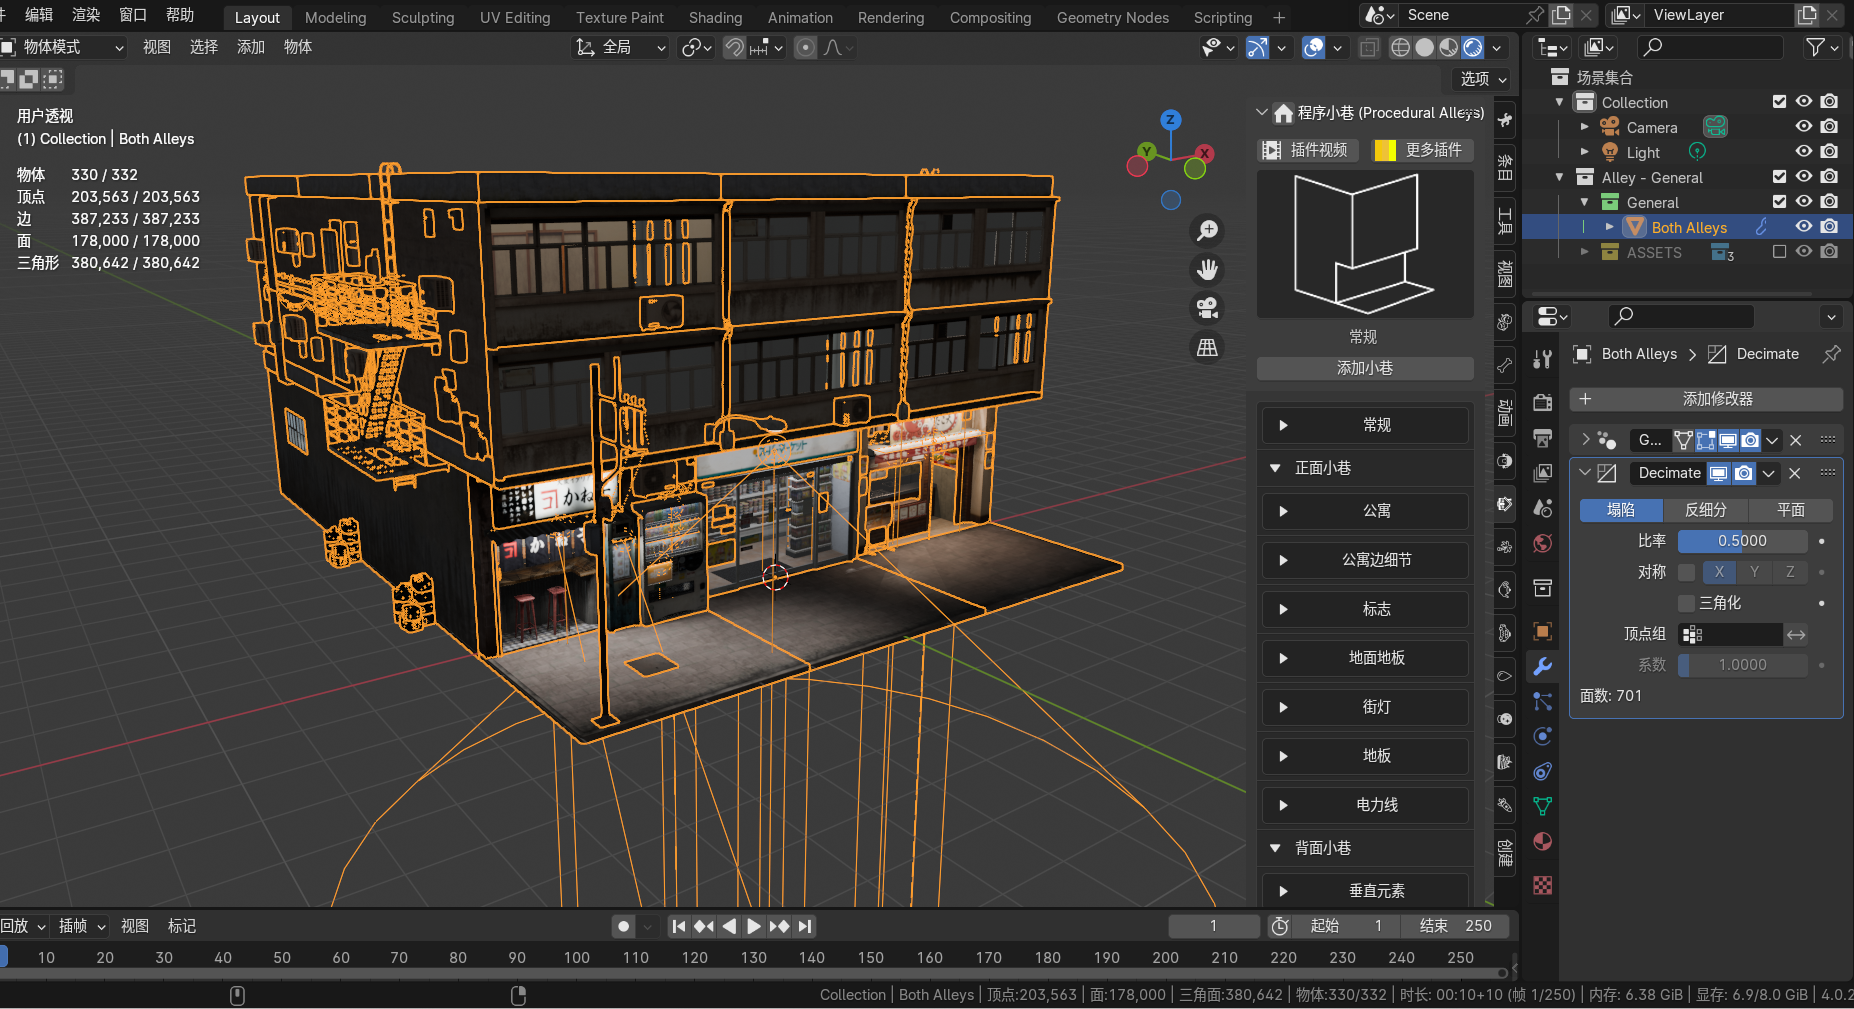Open the Scene properties tab
Image resolution: width=1854 pixels, height=1009 pixels.
pyautogui.click(x=1543, y=508)
